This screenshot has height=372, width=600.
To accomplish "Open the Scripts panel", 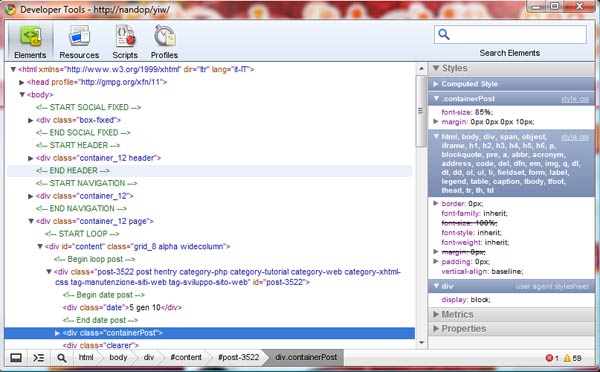I will (x=125, y=42).
